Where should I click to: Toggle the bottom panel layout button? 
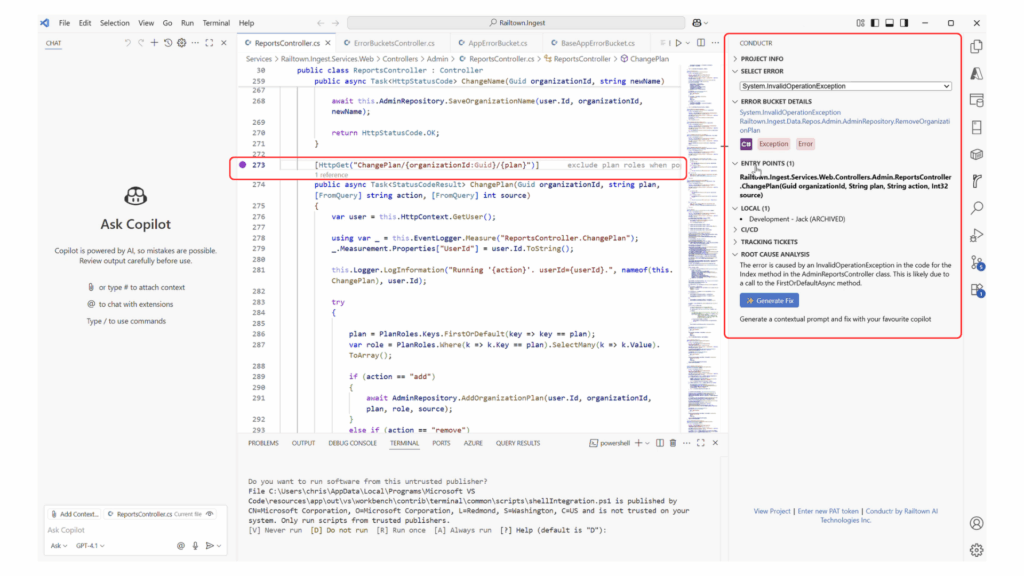tap(889, 22)
